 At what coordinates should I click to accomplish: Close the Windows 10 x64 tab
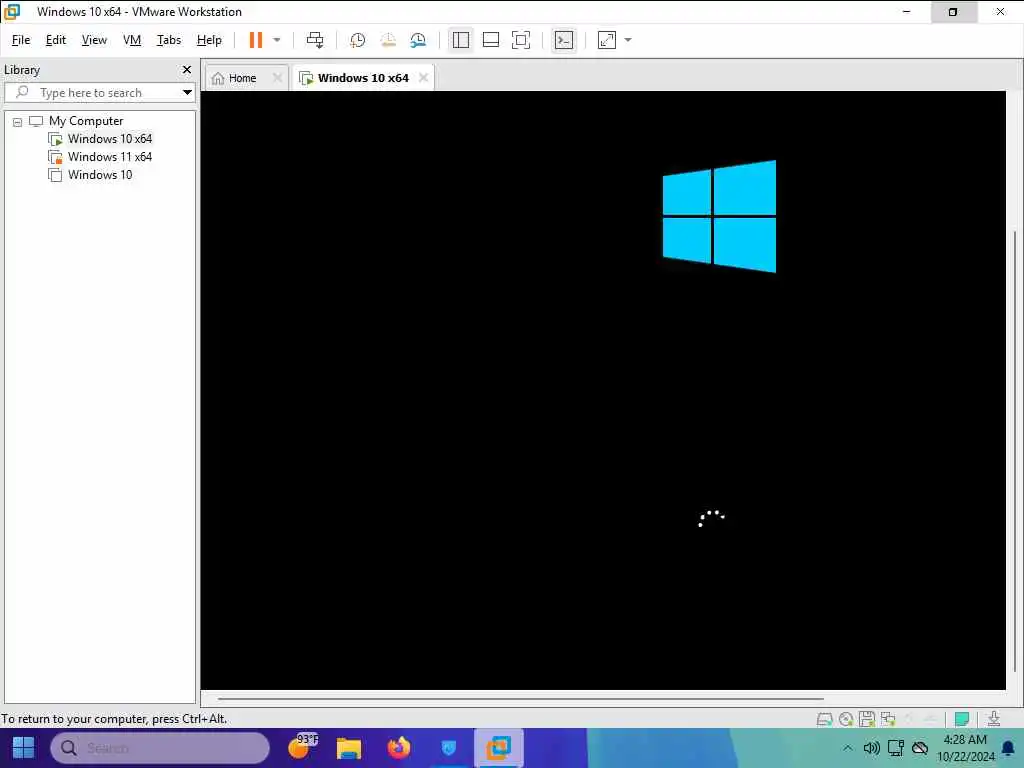coord(423,78)
